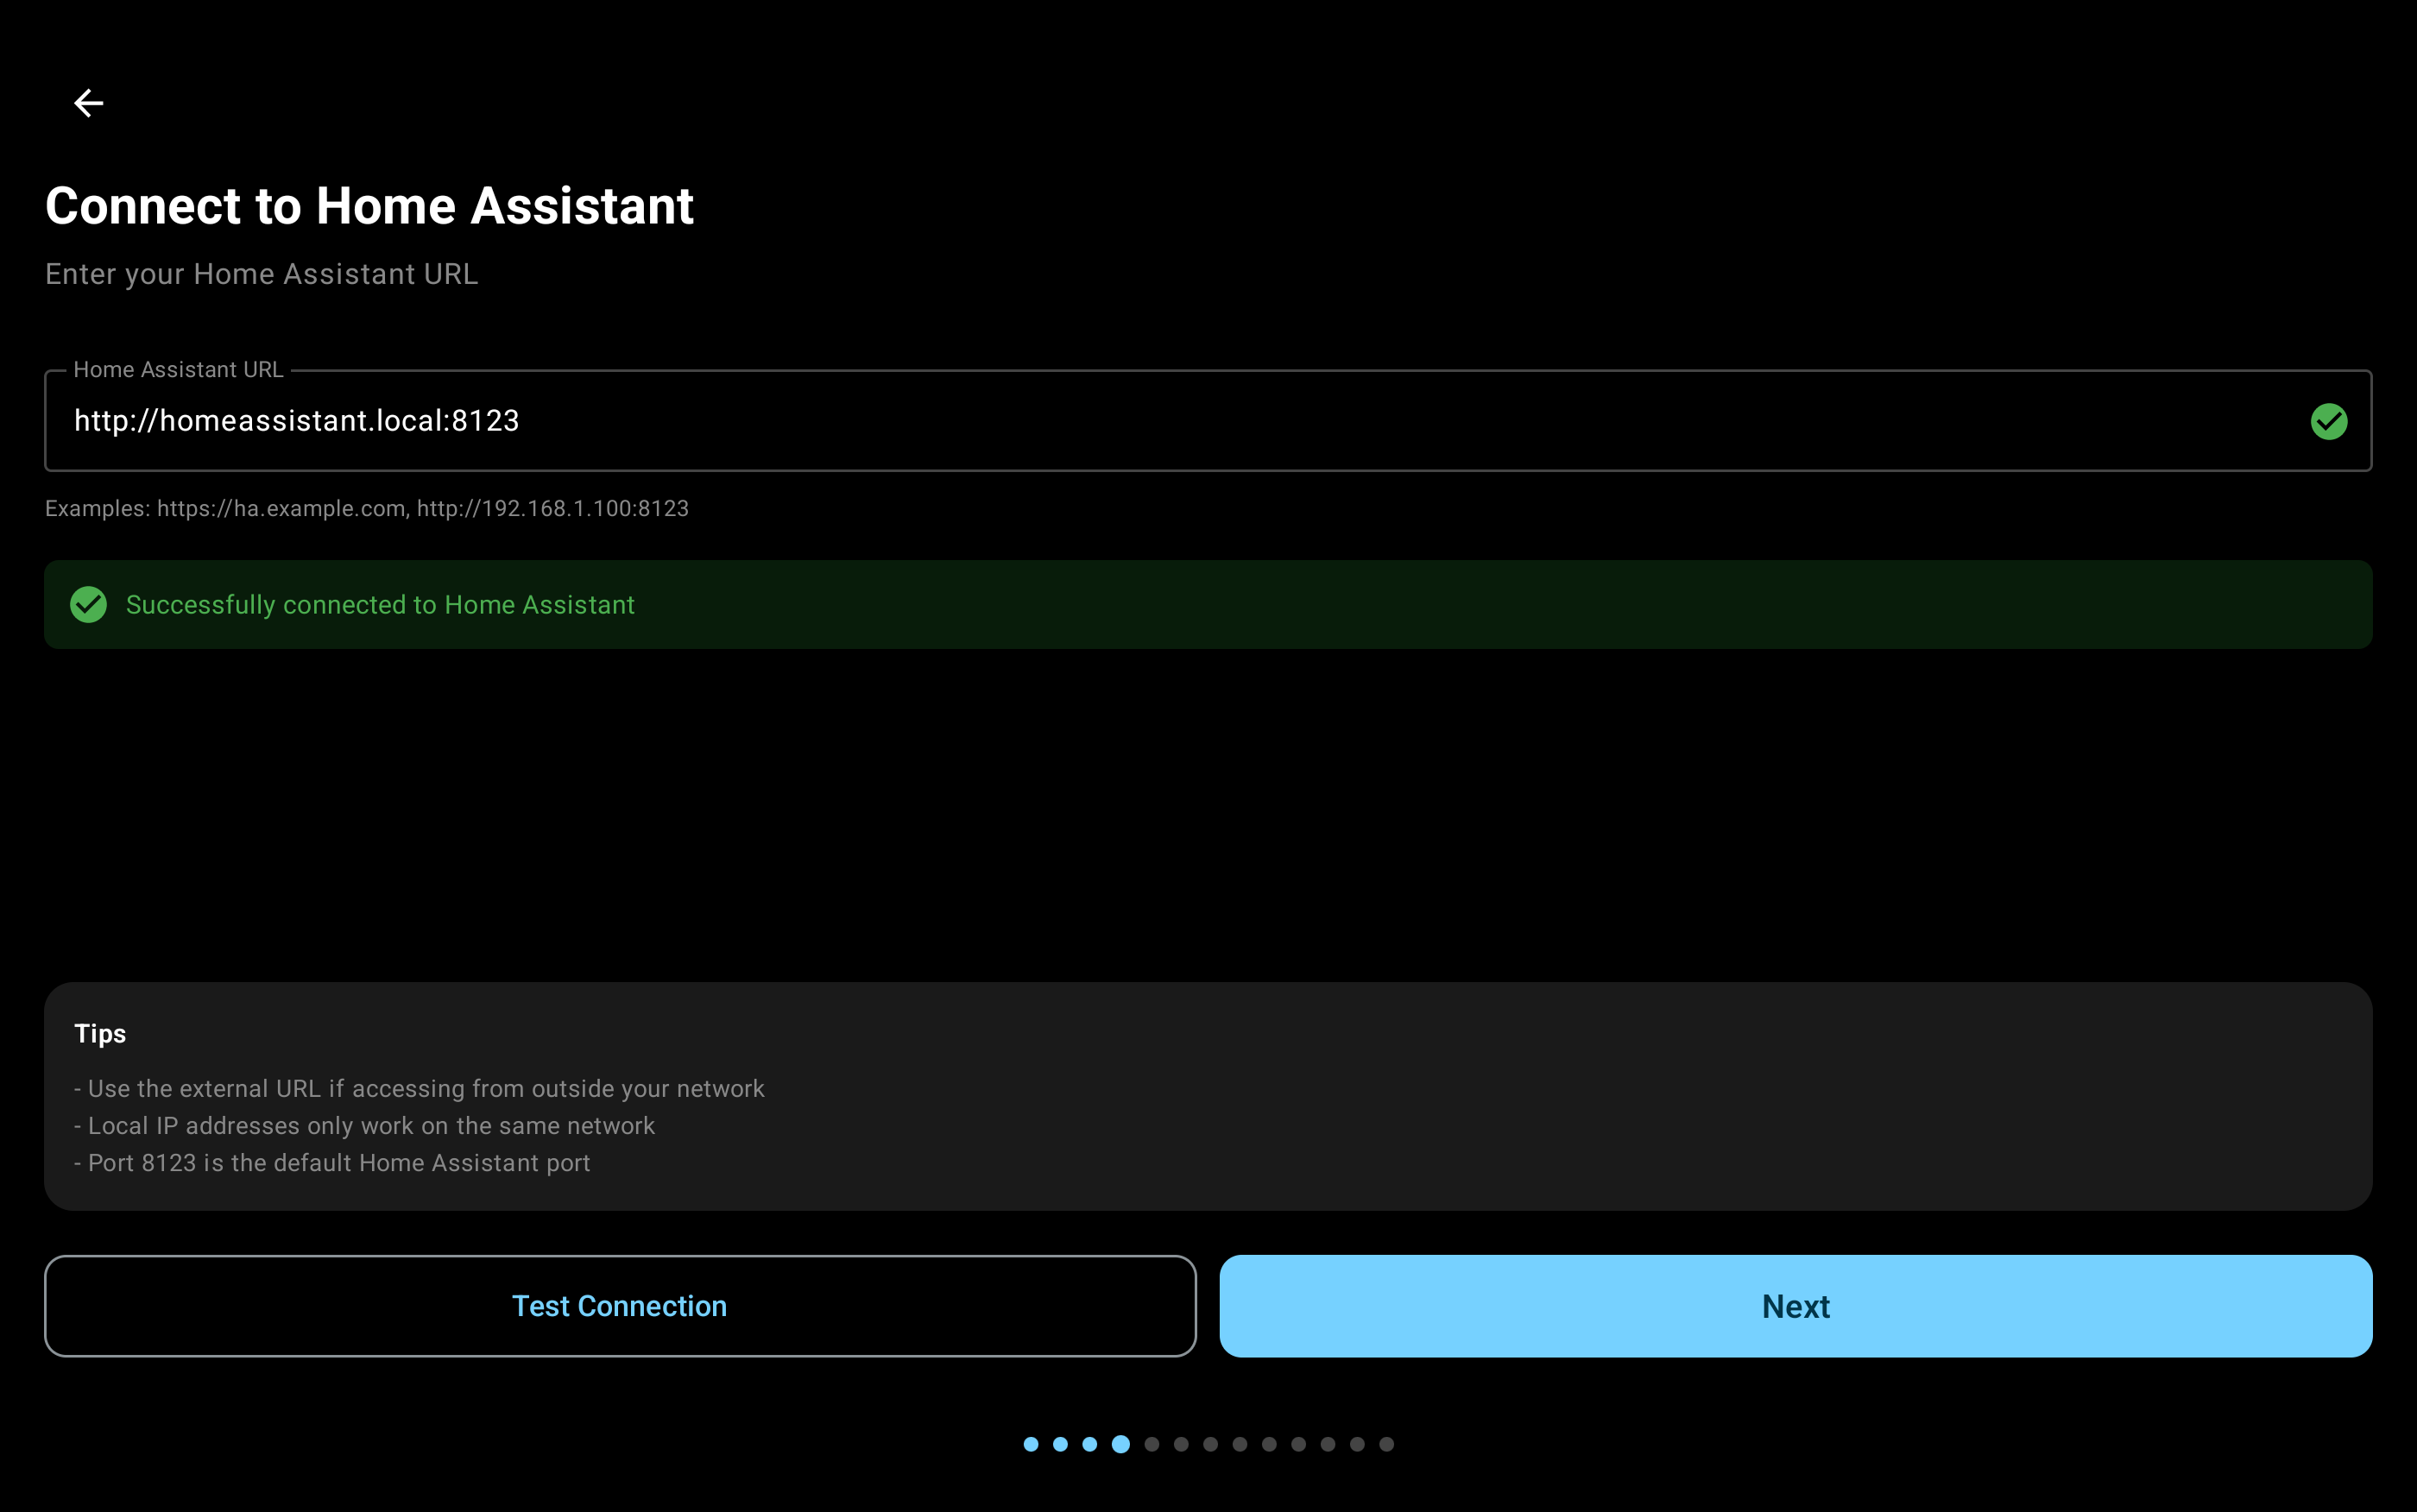Select the second page indicator dot
The image size is (2417, 1512).
[x=1060, y=1444]
